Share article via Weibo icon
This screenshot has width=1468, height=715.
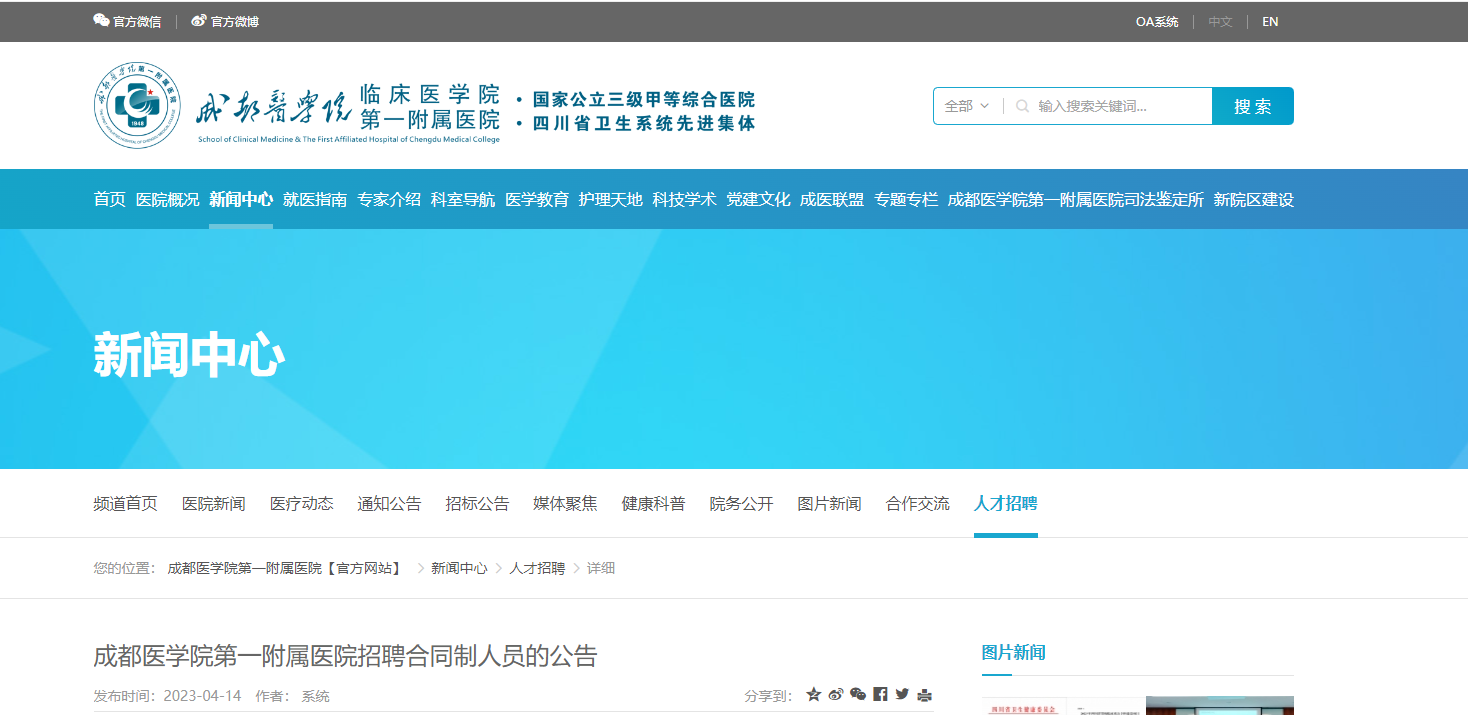[836, 695]
